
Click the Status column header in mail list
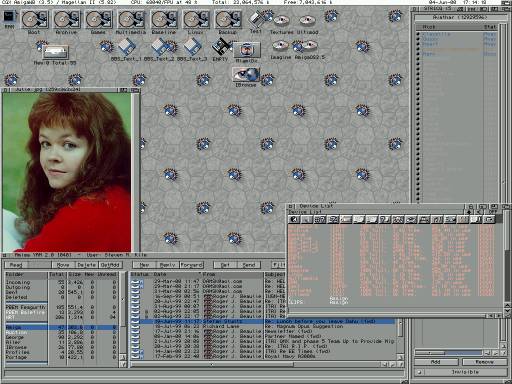tap(140, 274)
